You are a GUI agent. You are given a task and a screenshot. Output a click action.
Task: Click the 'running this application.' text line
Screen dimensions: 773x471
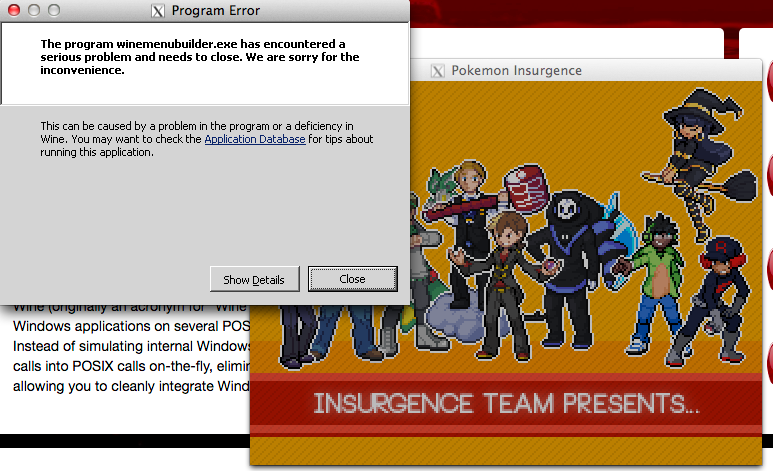(97, 152)
